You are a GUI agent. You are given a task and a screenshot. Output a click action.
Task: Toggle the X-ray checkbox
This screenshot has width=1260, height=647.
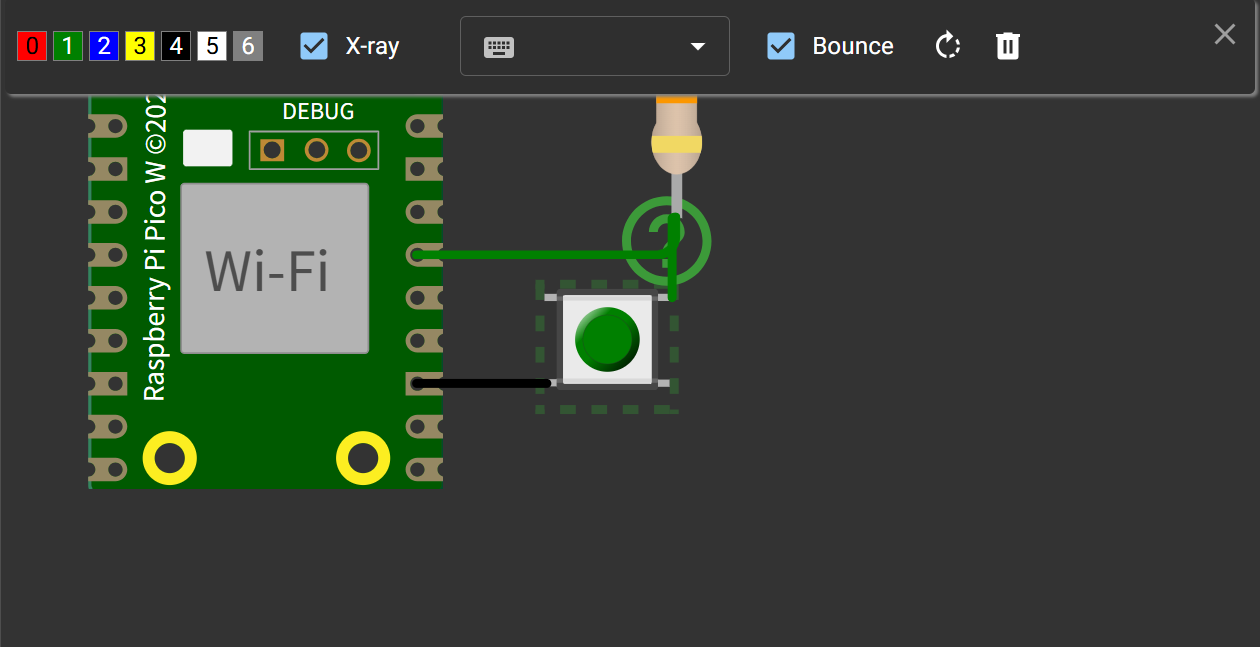click(x=314, y=46)
